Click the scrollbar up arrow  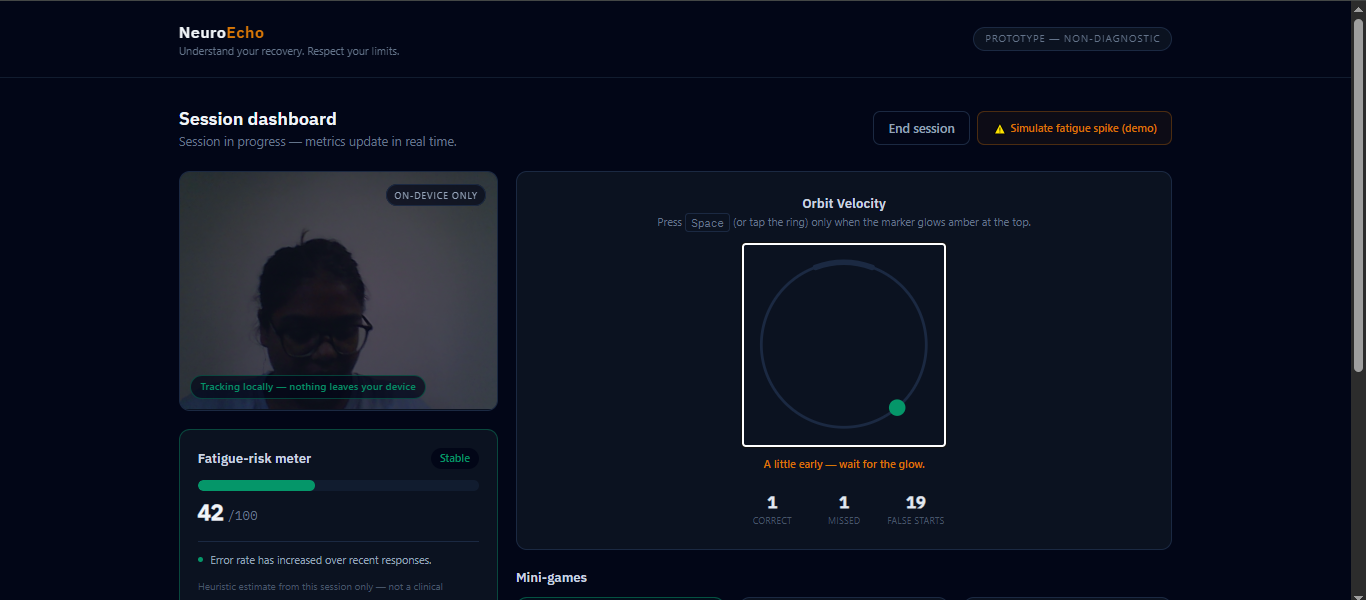click(1358, 9)
